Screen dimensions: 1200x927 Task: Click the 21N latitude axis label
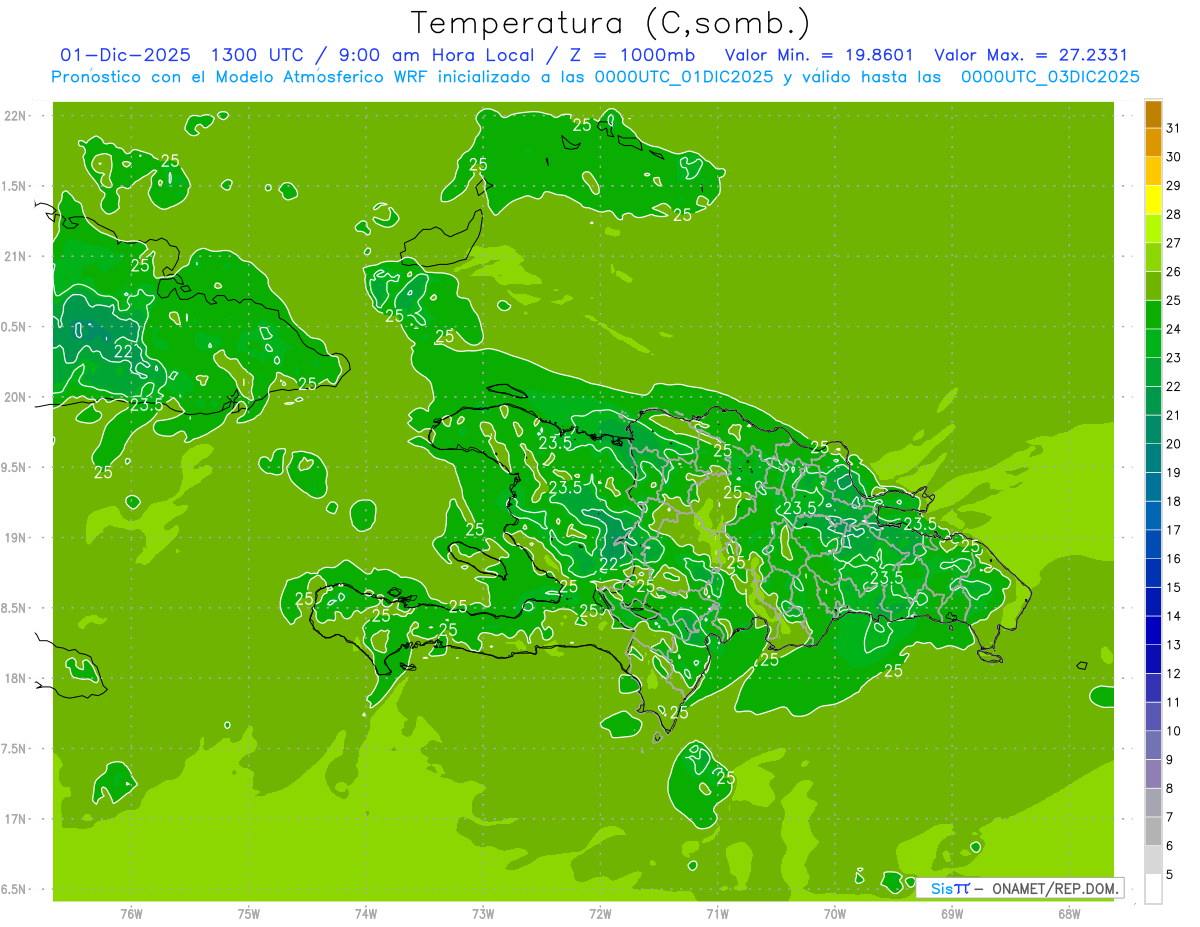(16, 257)
